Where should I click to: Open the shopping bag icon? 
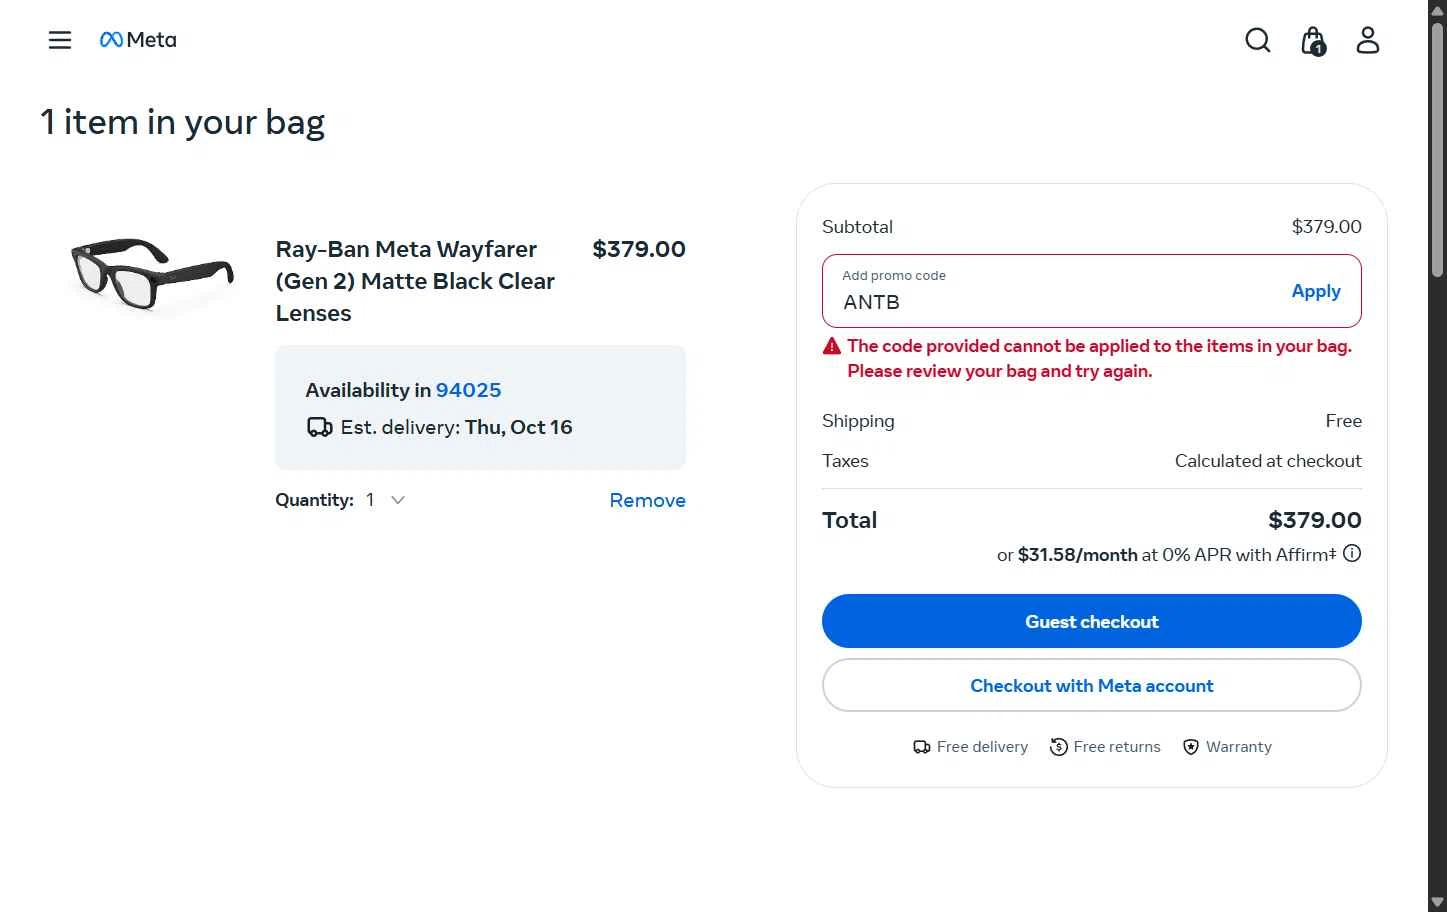[1313, 41]
